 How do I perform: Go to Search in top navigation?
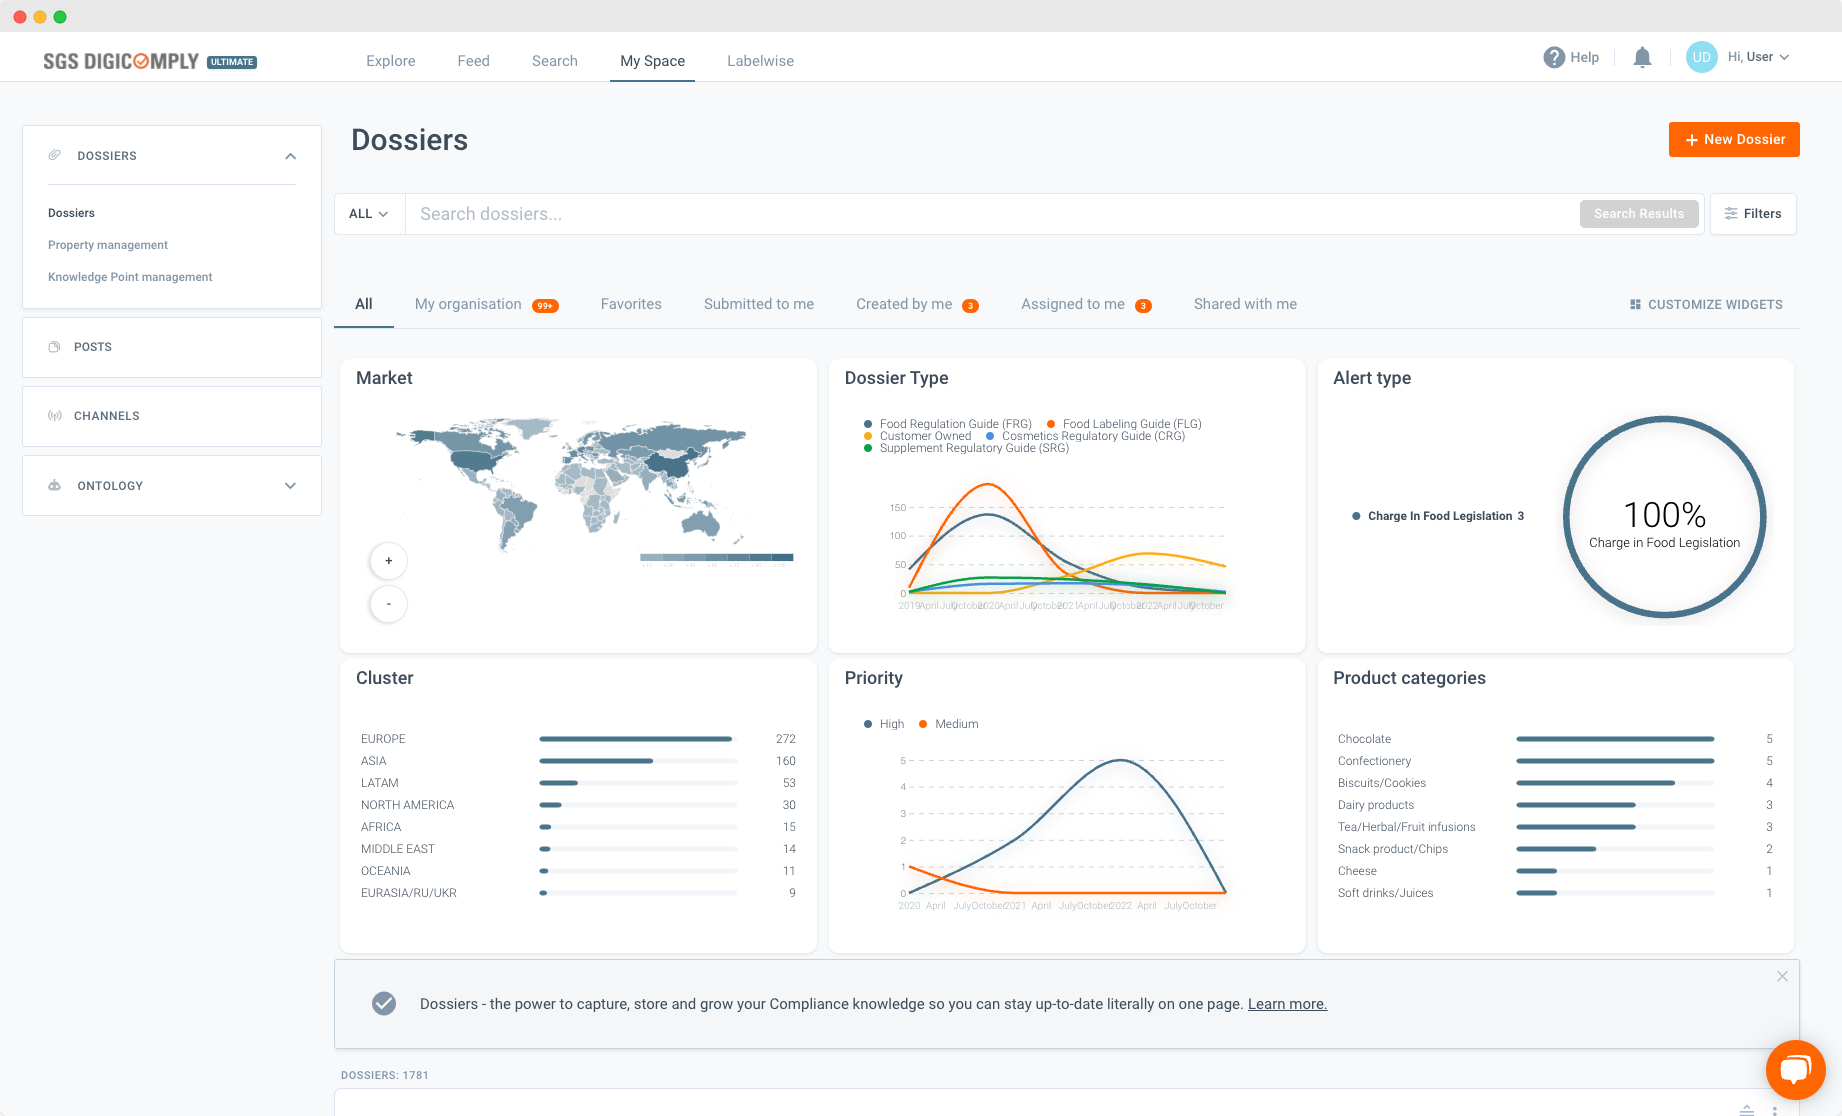(555, 61)
